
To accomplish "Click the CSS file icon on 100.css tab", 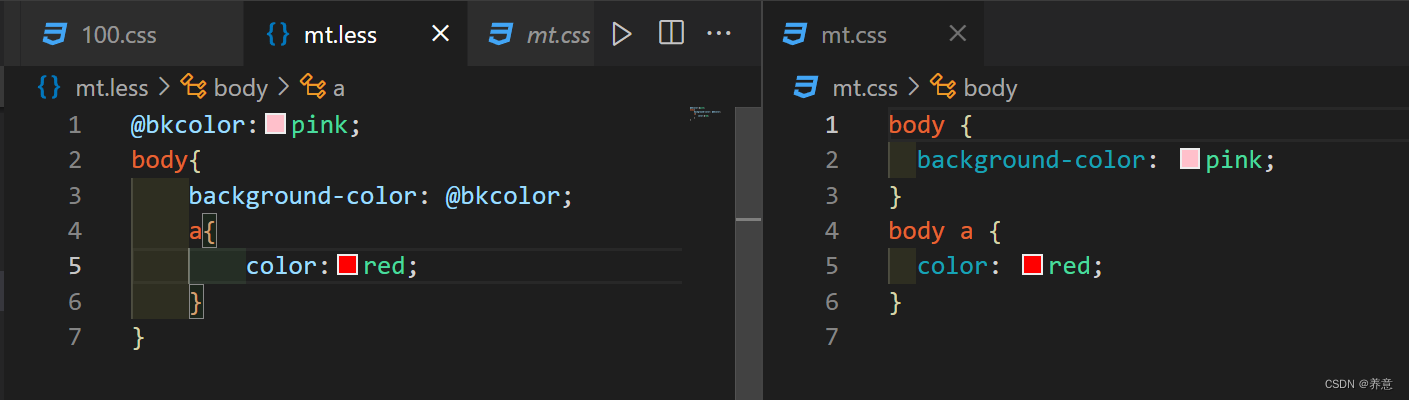I will tap(54, 35).
